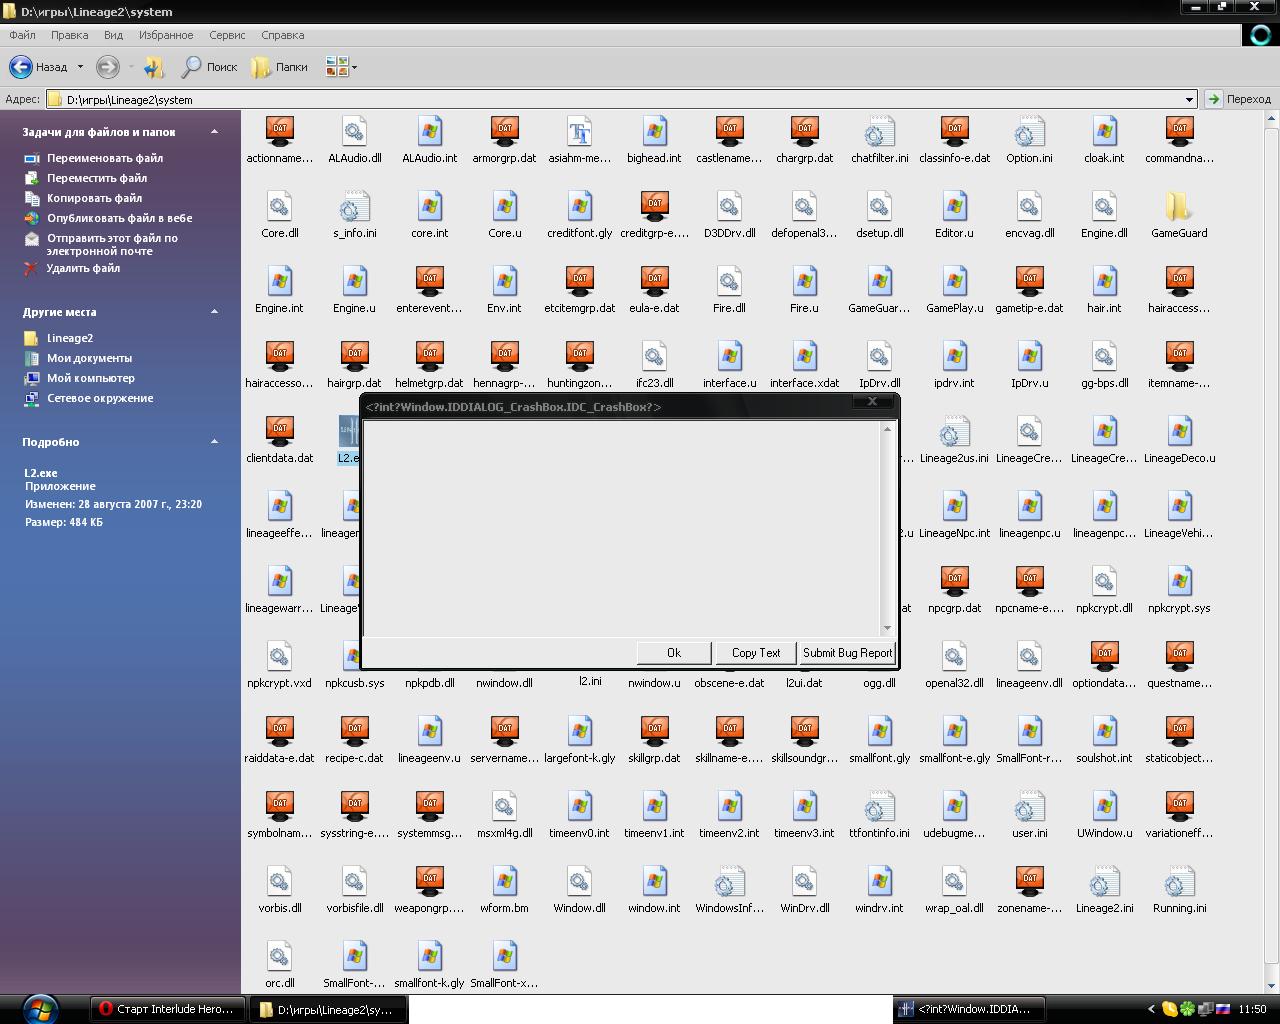Click Ok in the CrashBox dialog
1280x1024 pixels.
point(674,653)
